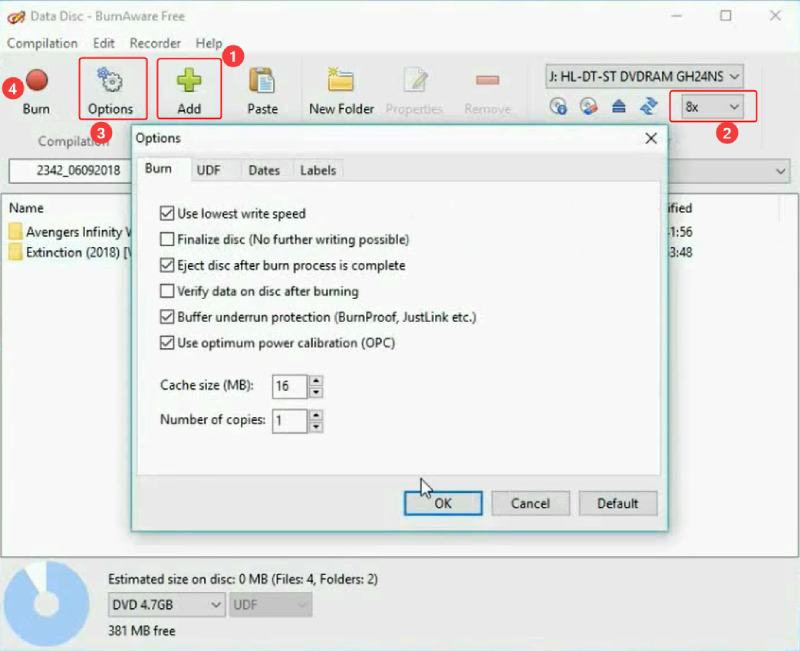The width and height of the screenshot is (800, 651).
Task: Confirm options with the OK button
Action: pos(443,504)
